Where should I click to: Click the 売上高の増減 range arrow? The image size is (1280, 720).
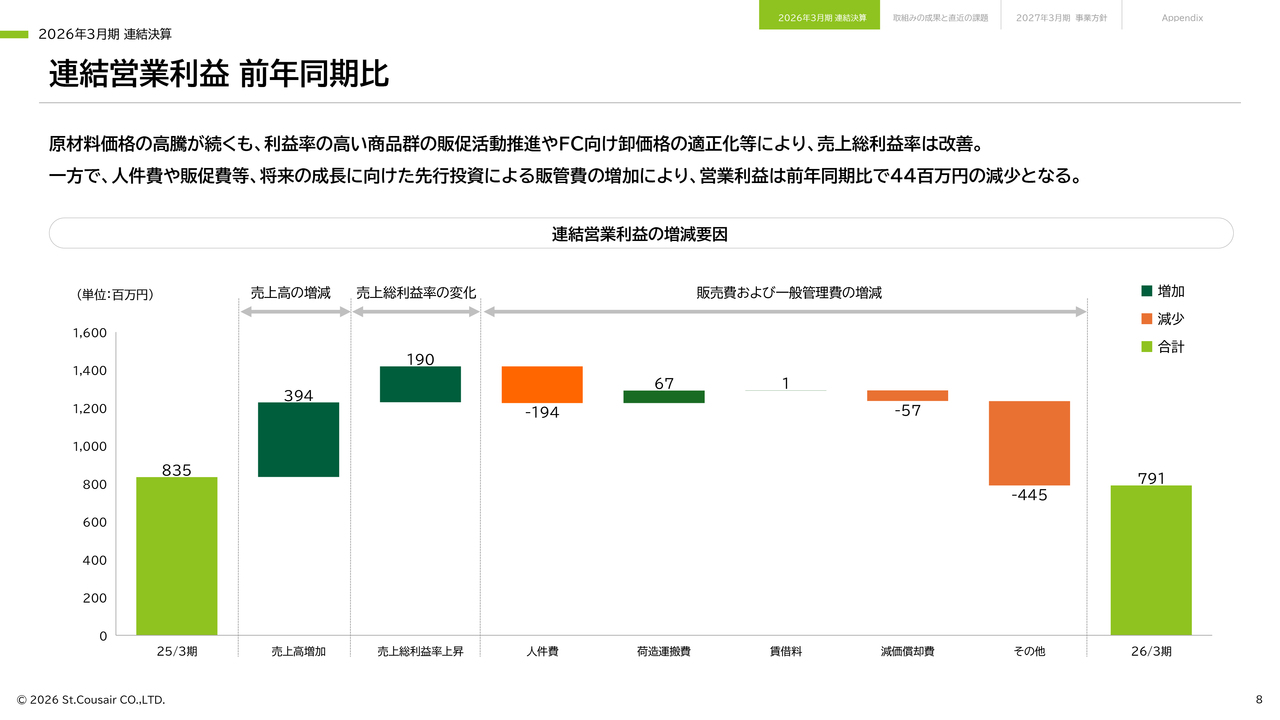click(x=295, y=312)
